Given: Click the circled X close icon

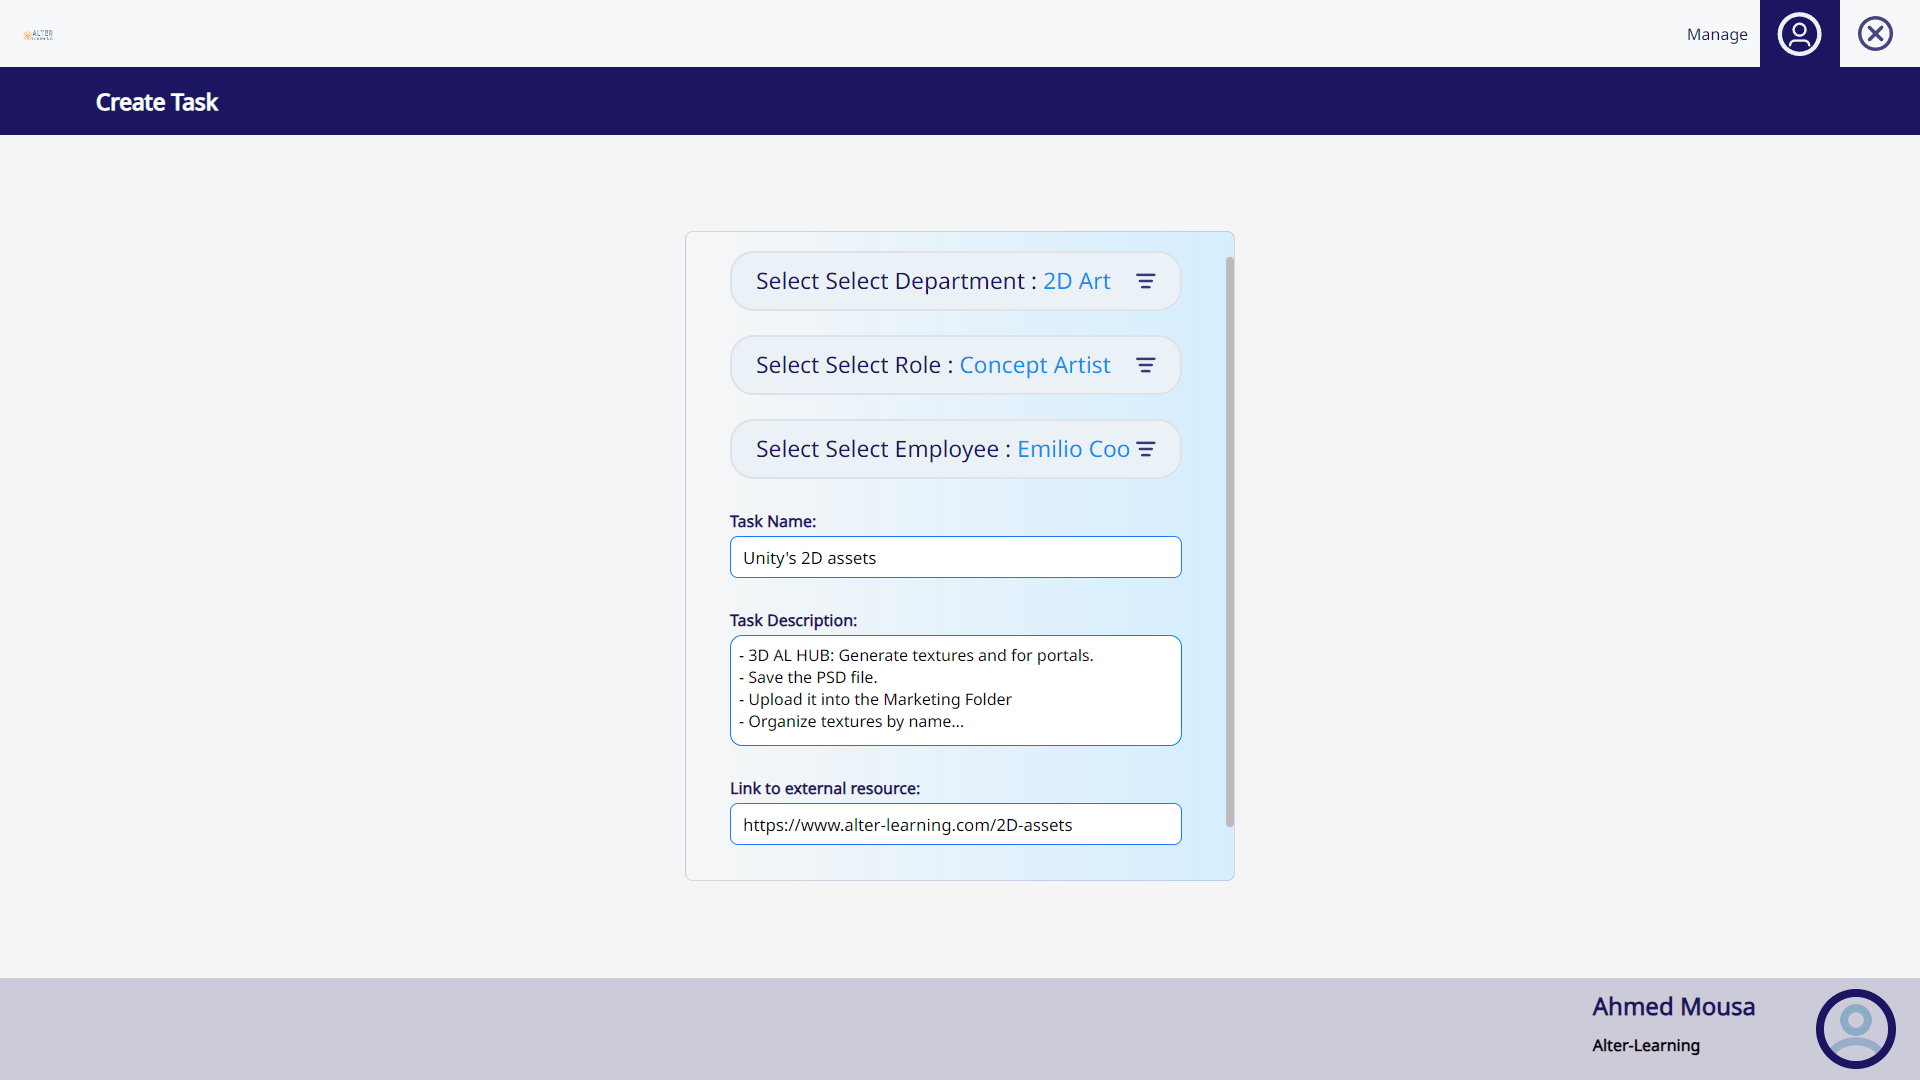Looking at the screenshot, I should 1875,34.
